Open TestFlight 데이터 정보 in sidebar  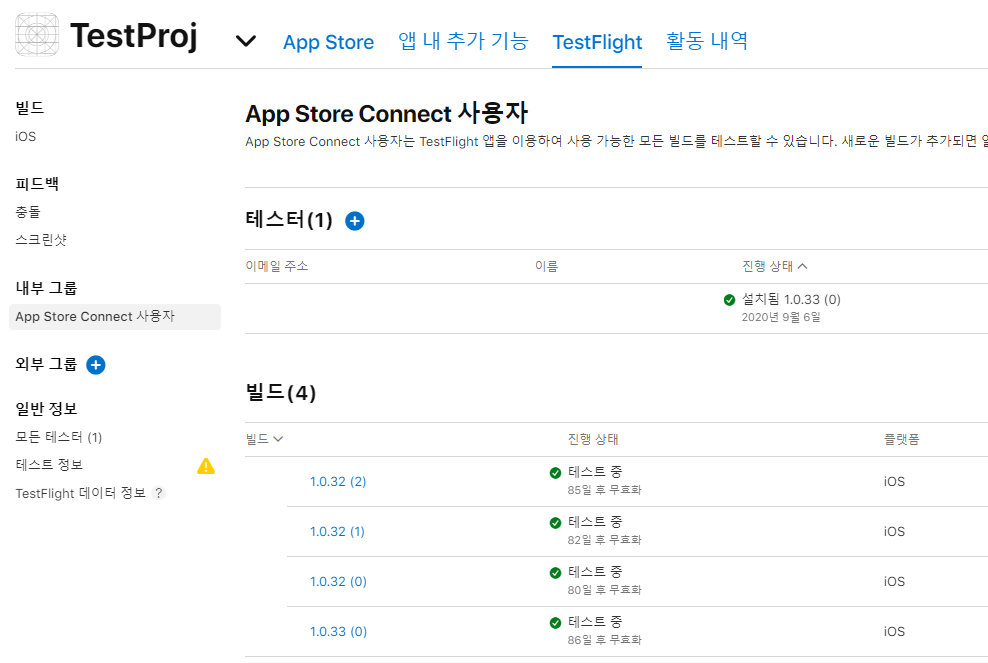point(80,493)
